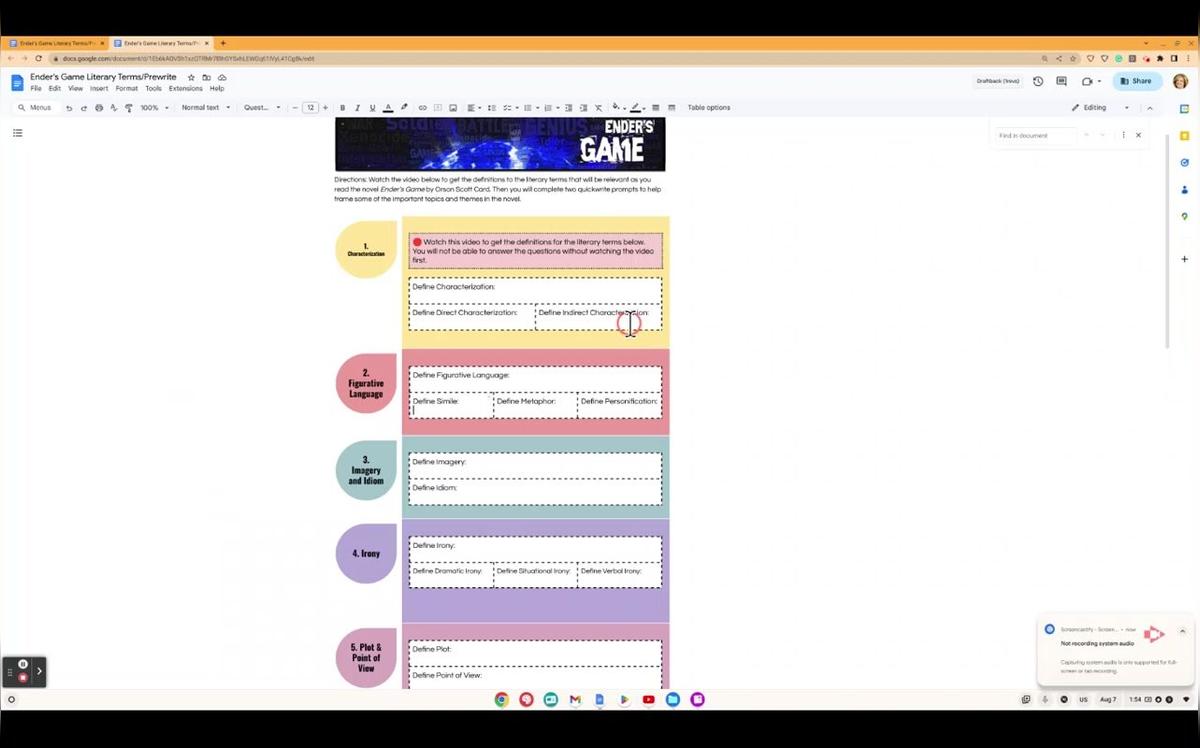The width and height of the screenshot is (1200, 748).
Task: Open the text alignment dropdown
Action: (x=473, y=108)
